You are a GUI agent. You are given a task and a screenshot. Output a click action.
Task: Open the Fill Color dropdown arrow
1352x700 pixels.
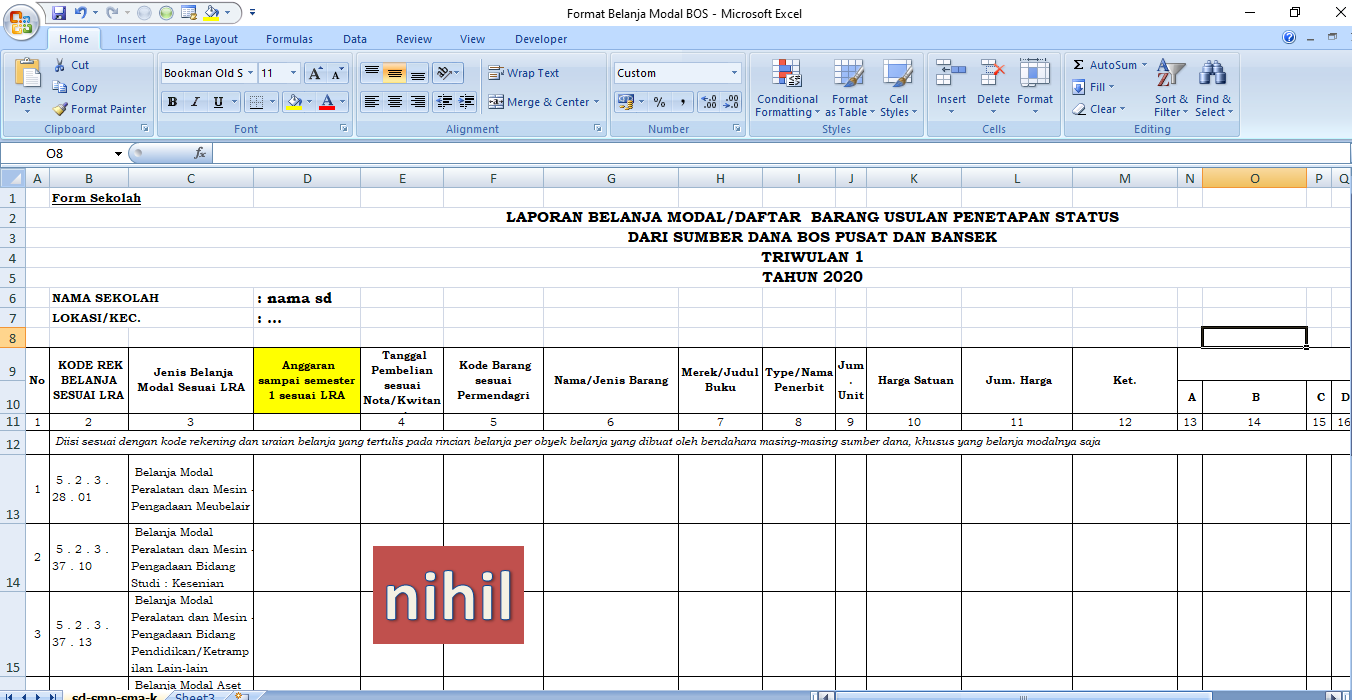308,103
